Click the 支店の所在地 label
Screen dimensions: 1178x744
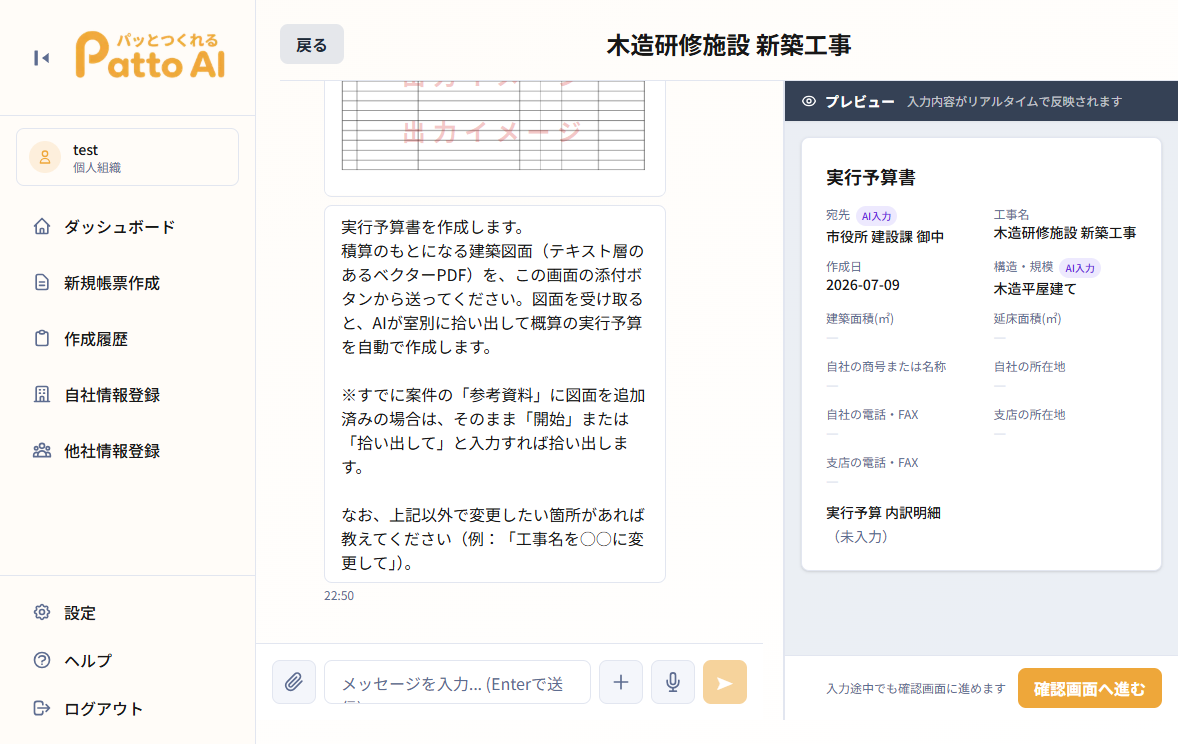(1029, 415)
